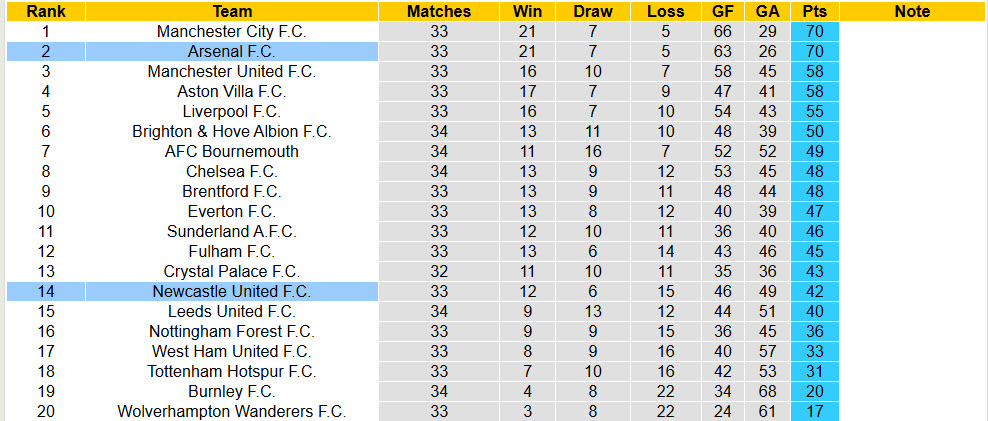988x421 pixels.
Task: Click on Brighton & Hove Albion F.C.
Action: 232,132
